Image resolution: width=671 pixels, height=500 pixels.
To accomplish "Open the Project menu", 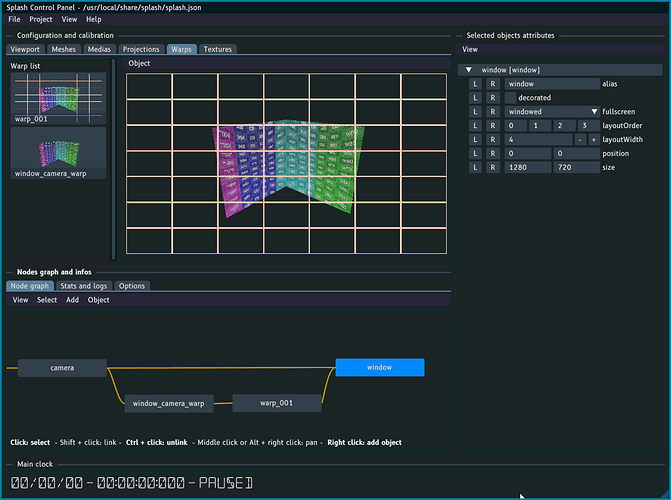I will (x=41, y=19).
